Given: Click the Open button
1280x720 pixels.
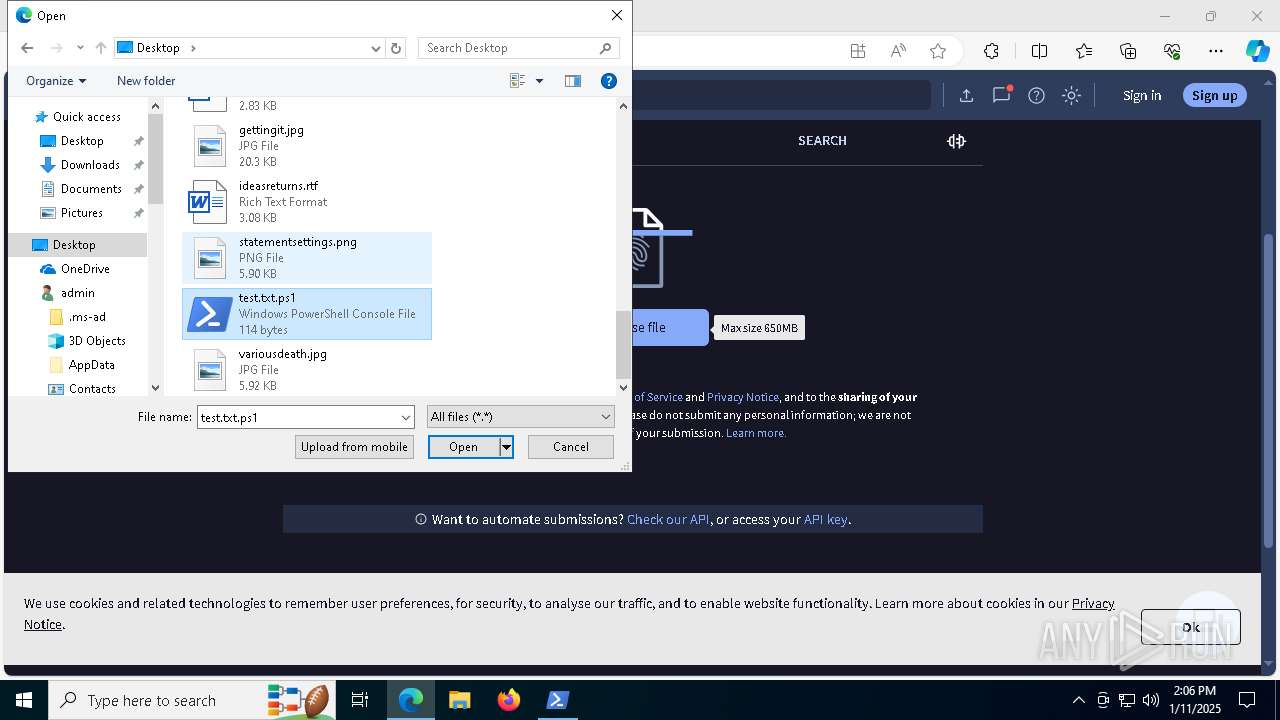Looking at the screenshot, I should tap(464, 447).
